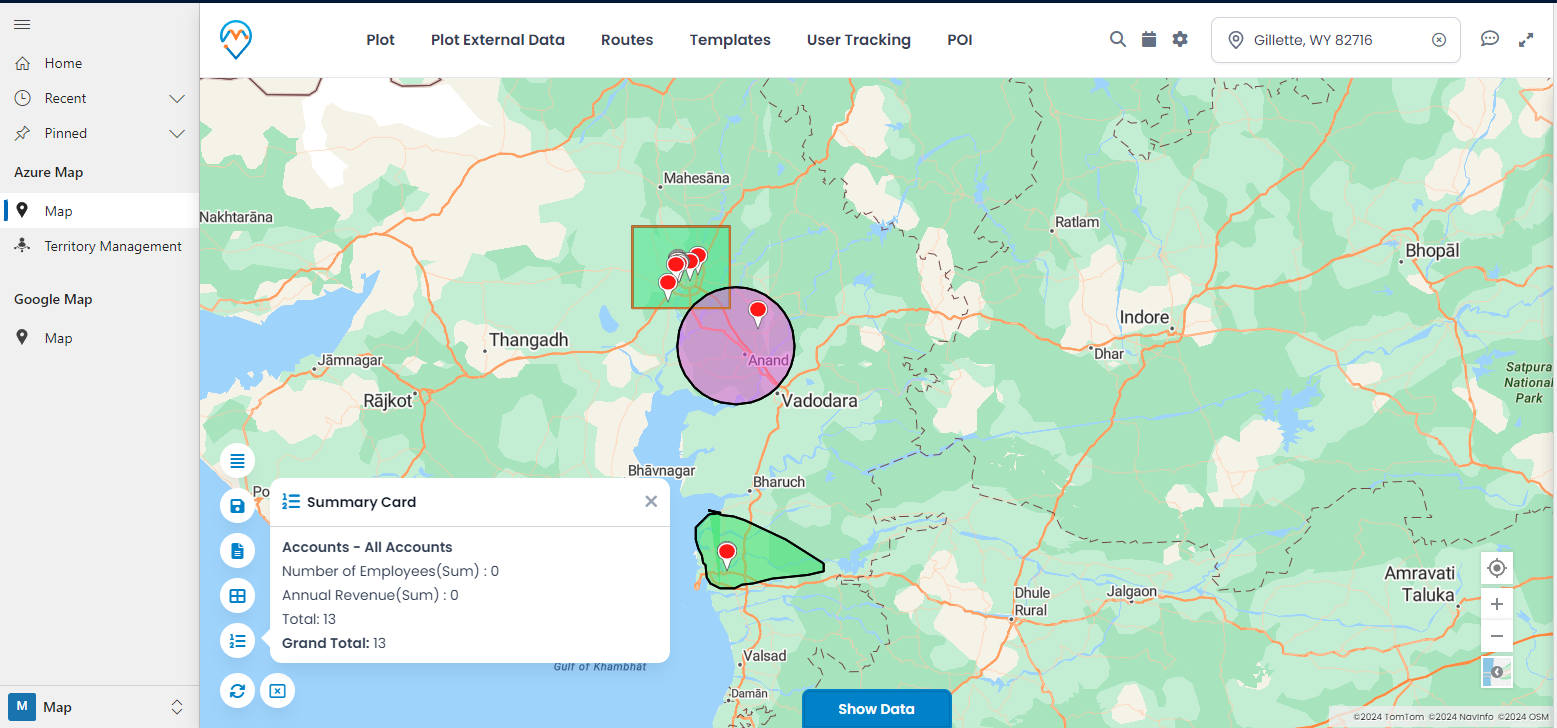
Task: Click the MappyField logo icon
Action: (236, 40)
